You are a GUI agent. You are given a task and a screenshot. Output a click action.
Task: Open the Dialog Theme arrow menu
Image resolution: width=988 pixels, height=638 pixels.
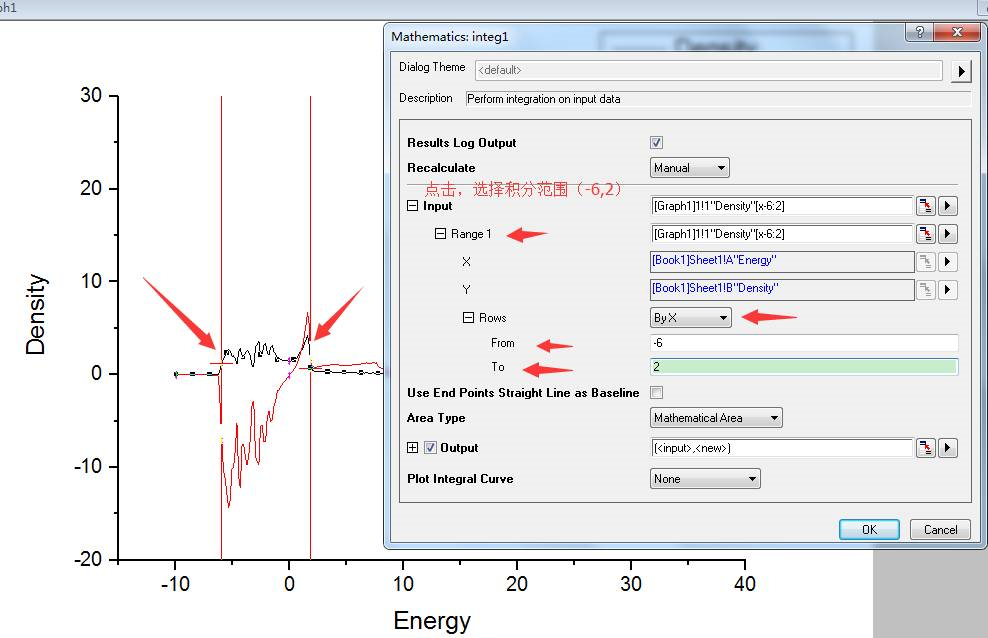tap(961, 71)
